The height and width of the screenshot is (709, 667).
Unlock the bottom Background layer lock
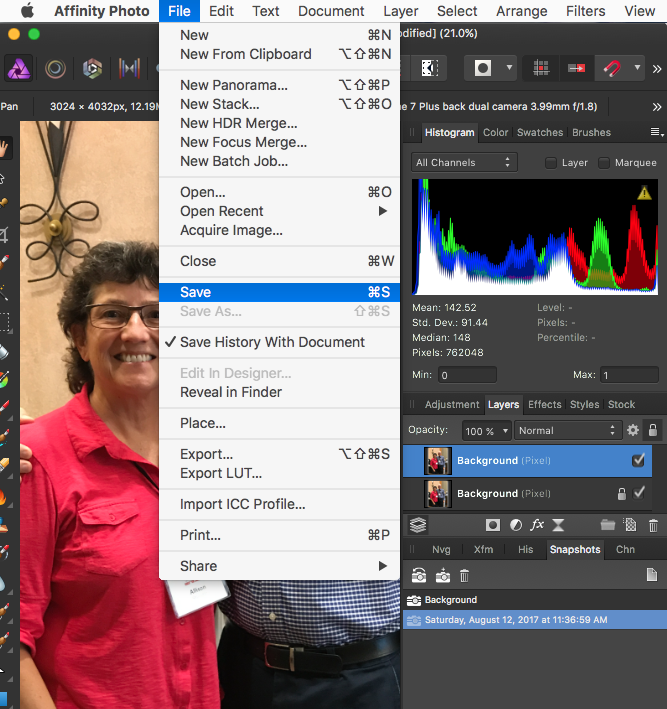pos(622,493)
